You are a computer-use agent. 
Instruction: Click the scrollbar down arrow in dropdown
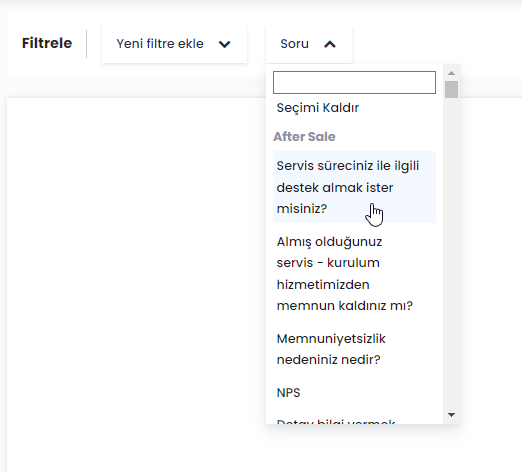click(451, 415)
